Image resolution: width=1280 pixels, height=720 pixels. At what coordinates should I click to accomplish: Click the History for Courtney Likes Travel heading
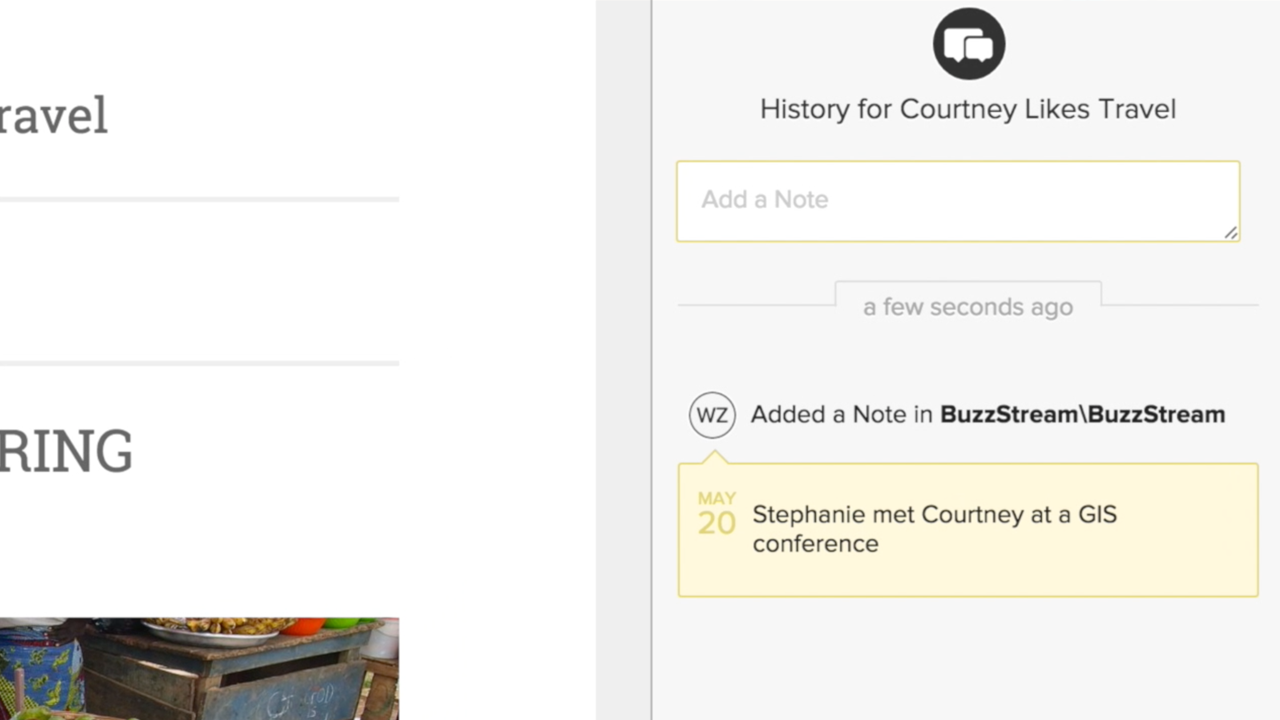tap(967, 109)
